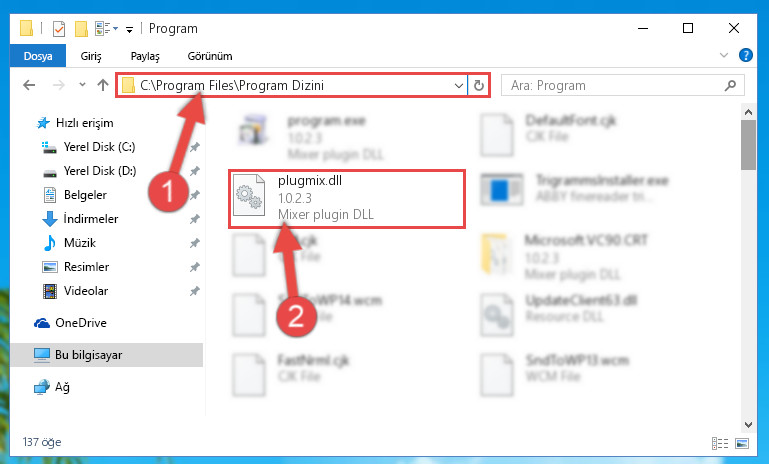Click the search magnifier icon

click(x=730, y=85)
